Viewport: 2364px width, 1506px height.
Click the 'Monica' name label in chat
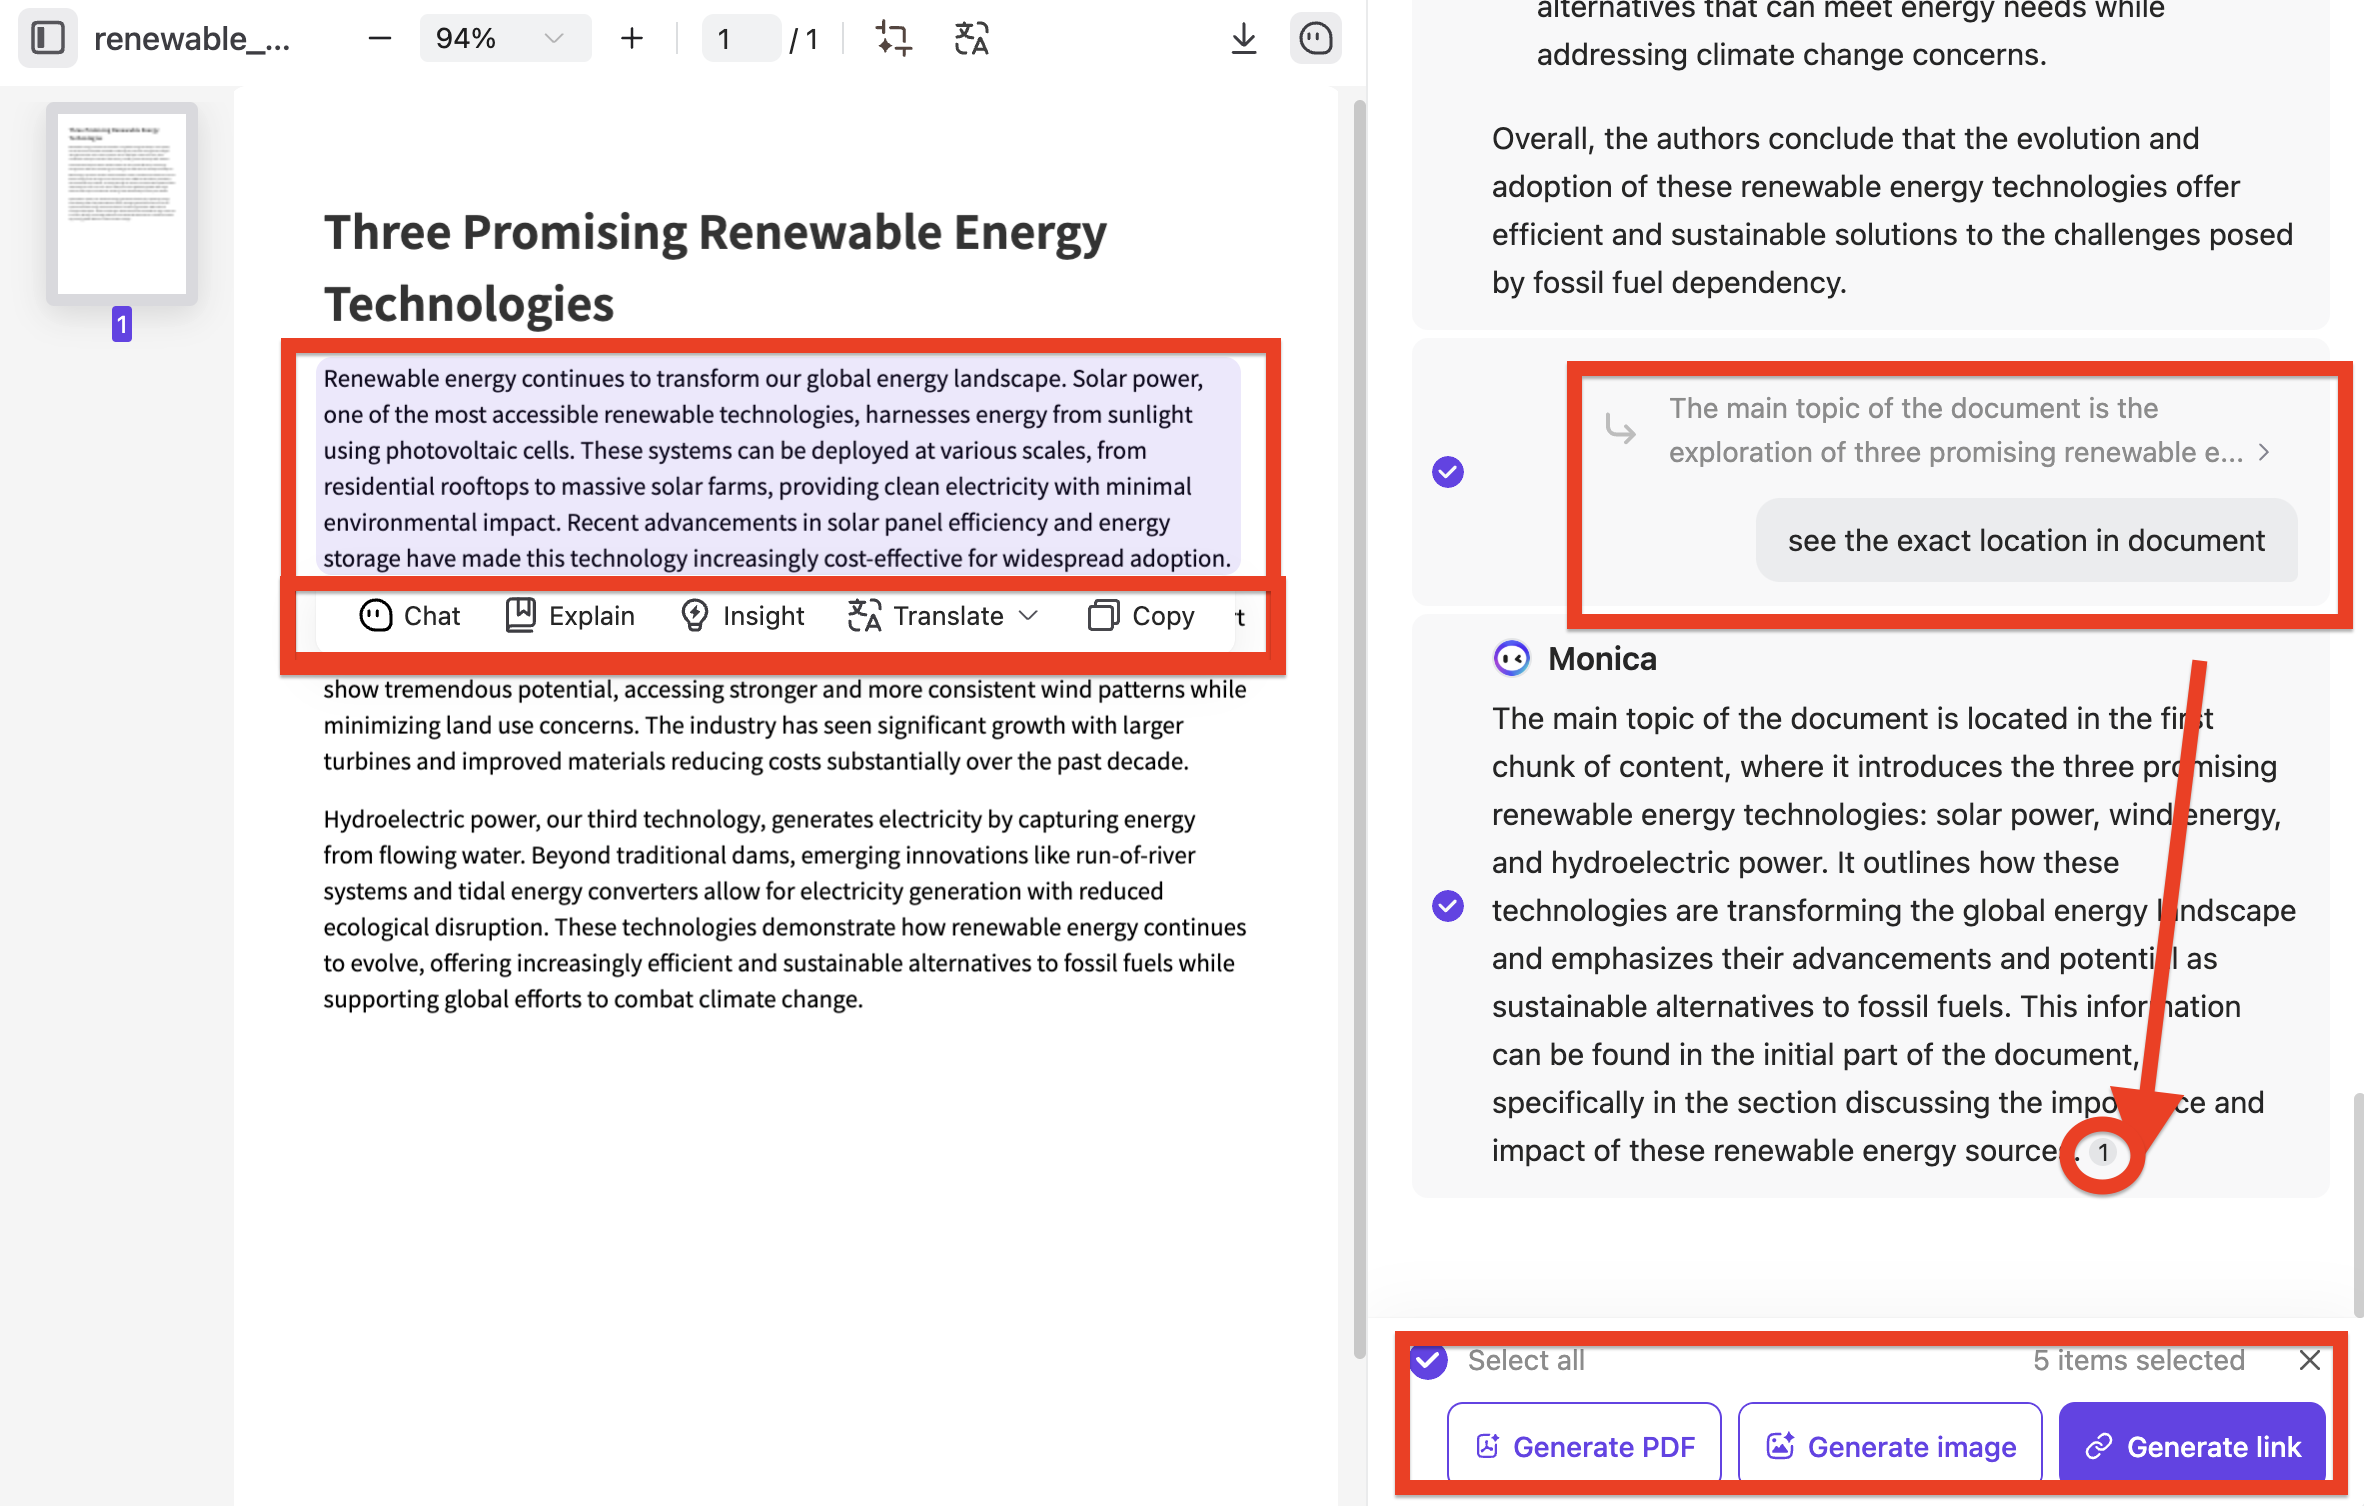click(1602, 659)
